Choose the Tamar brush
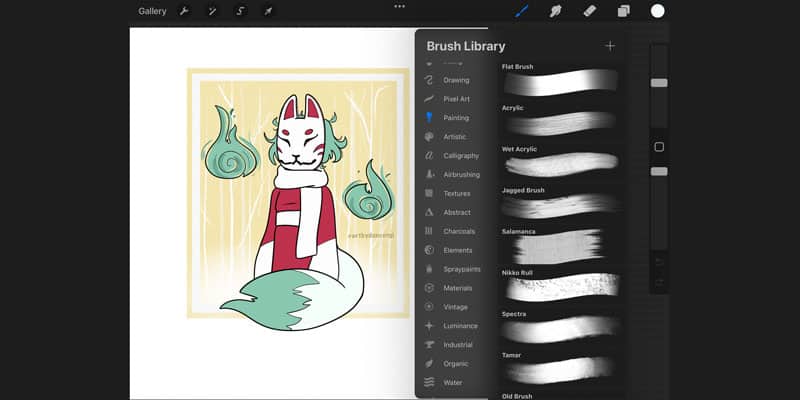The image size is (800, 400). tap(561, 367)
